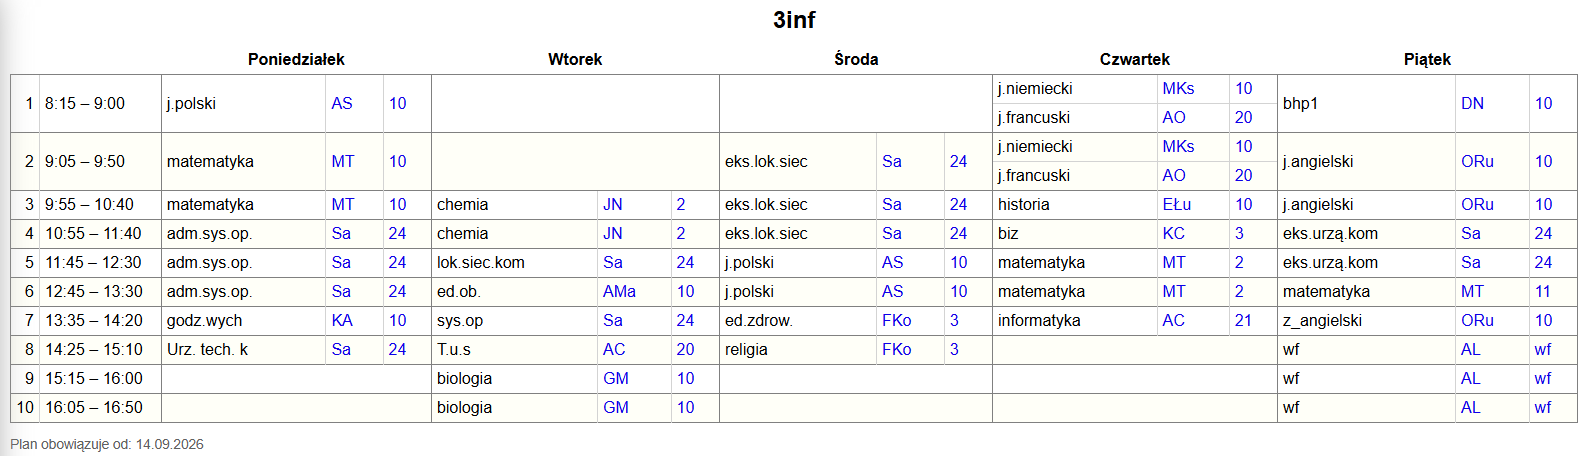
Task: Click room wf link in lesson 8
Action: coord(1543,349)
